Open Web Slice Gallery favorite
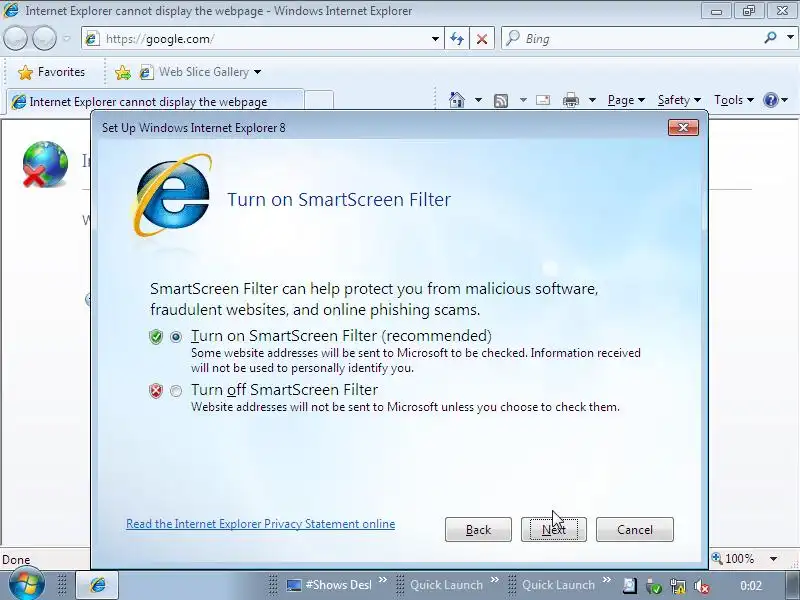 click(x=194, y=72)
